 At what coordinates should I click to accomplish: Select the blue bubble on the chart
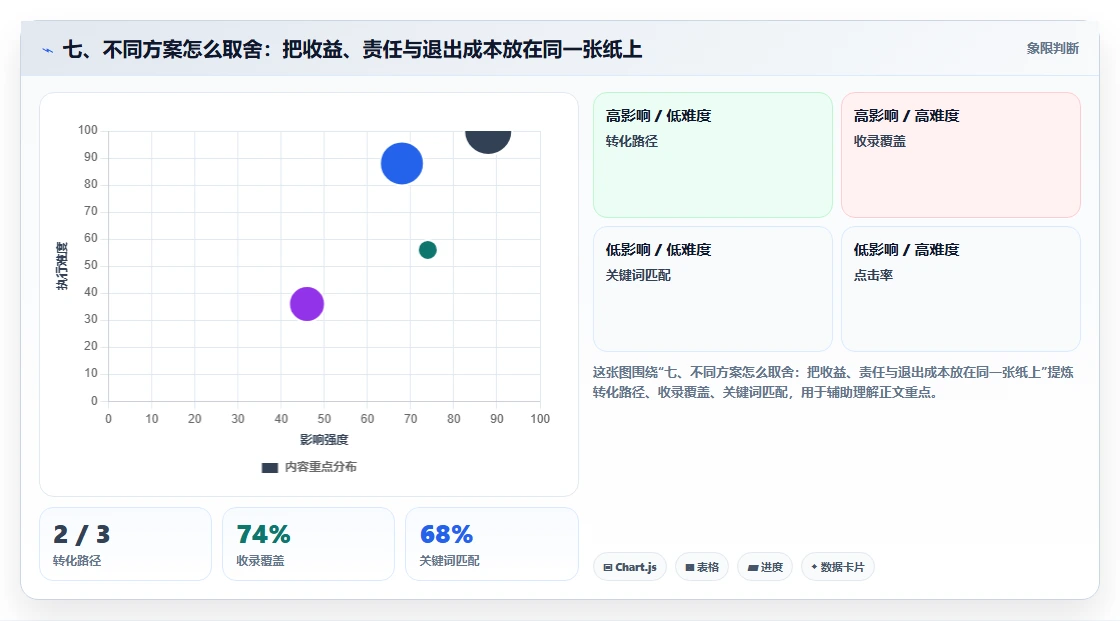[401, 163]
